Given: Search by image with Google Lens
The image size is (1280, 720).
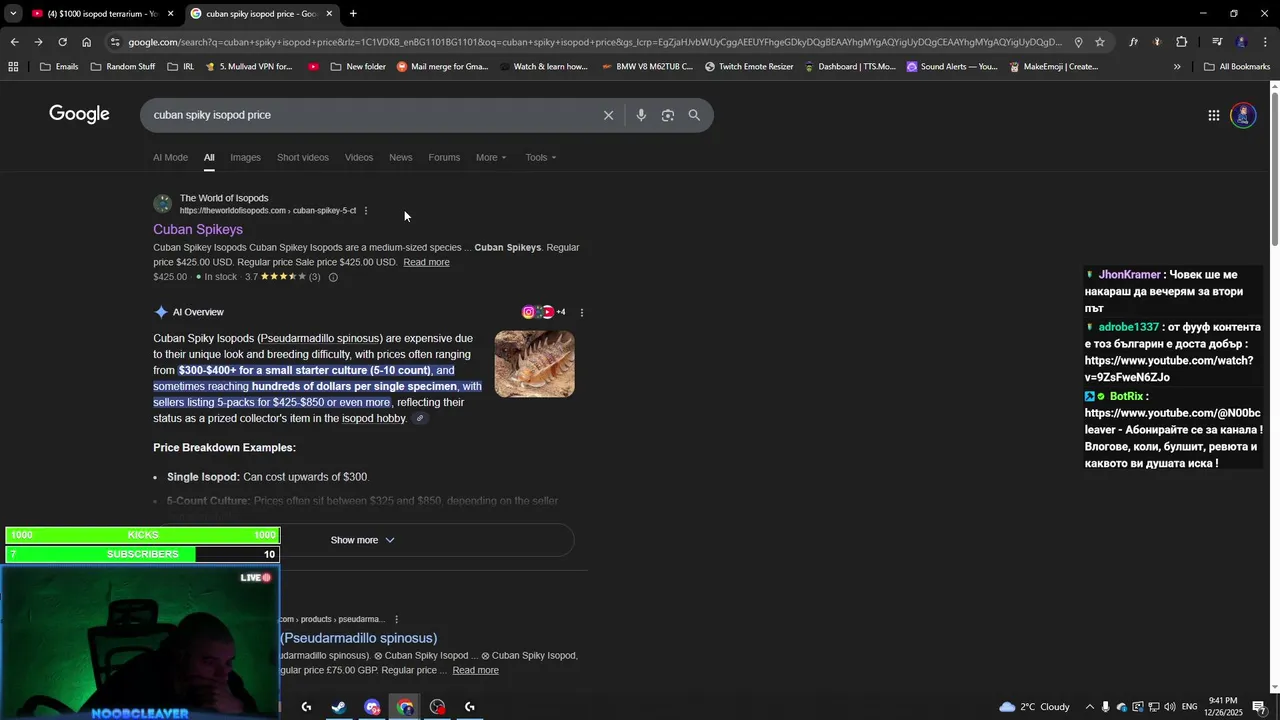Looking at the screenshot, I should pyautogui.click(x=667, y=115).
